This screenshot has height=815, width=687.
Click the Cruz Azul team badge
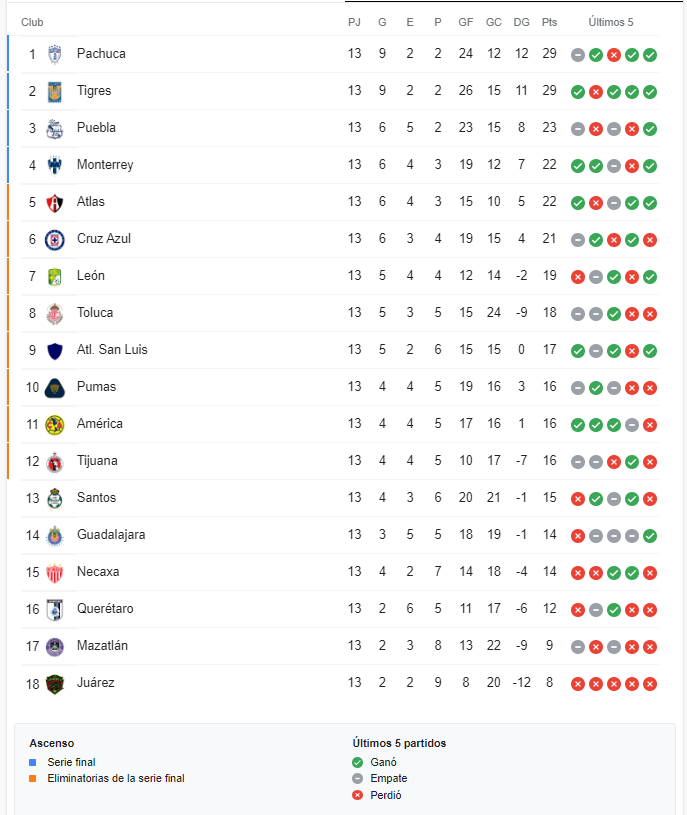click(x=54, y=239)
